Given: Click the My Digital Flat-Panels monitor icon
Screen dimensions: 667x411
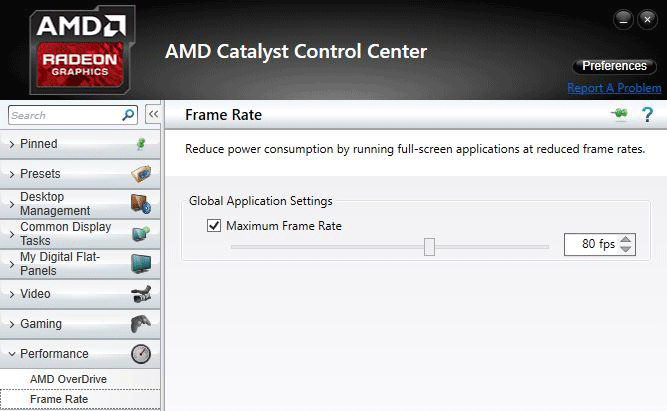Looking at the screenshot, I should 141,264.
